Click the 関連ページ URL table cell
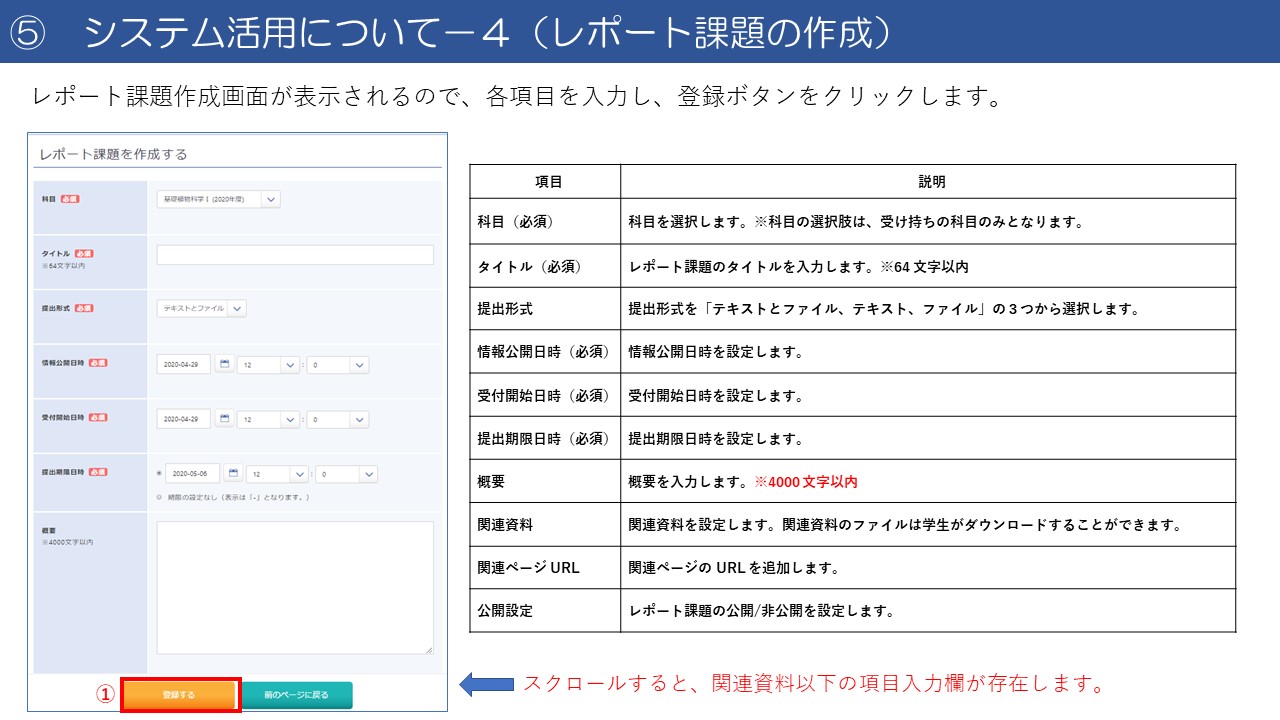 (545, 567)
